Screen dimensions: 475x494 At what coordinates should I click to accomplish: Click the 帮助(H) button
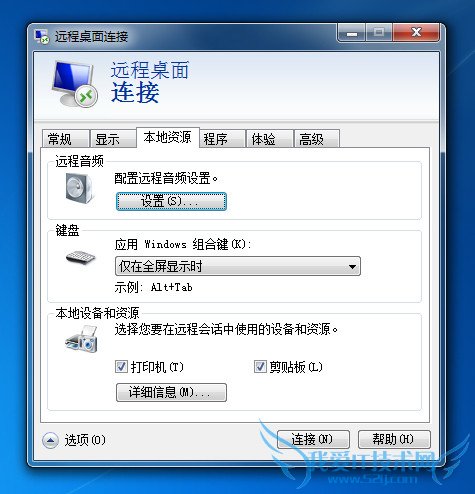(394, 439)
